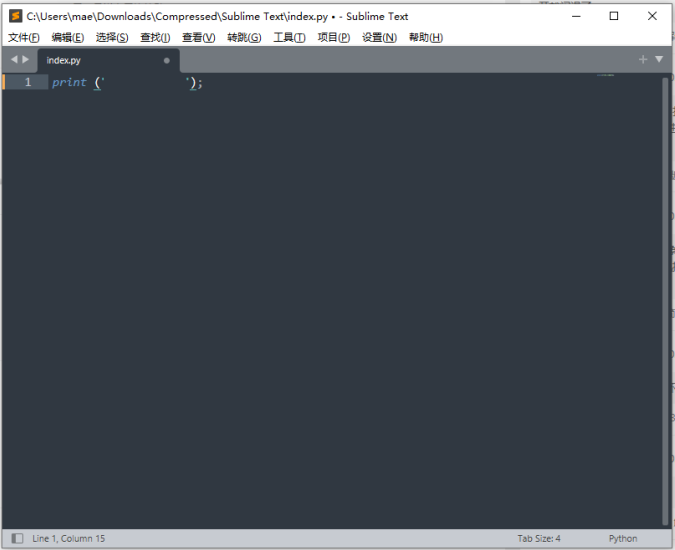Click the Sublime Text logo in title bar

point(15,16)
